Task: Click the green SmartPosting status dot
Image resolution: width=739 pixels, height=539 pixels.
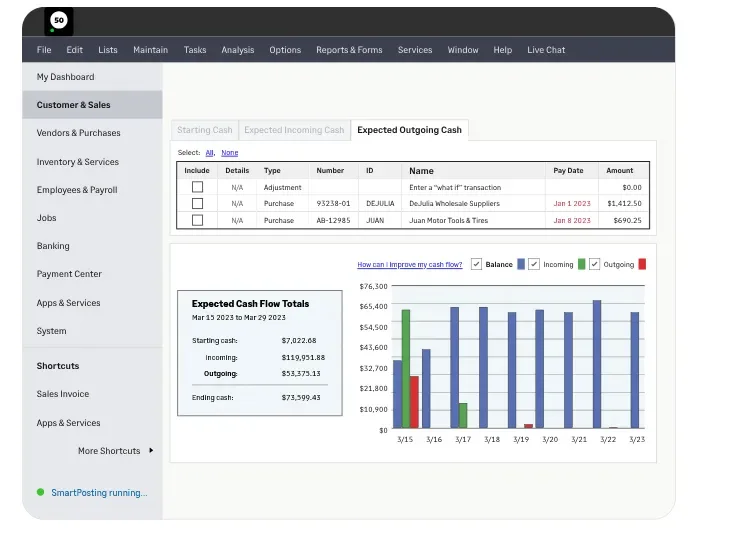Action: coord(41,492)
